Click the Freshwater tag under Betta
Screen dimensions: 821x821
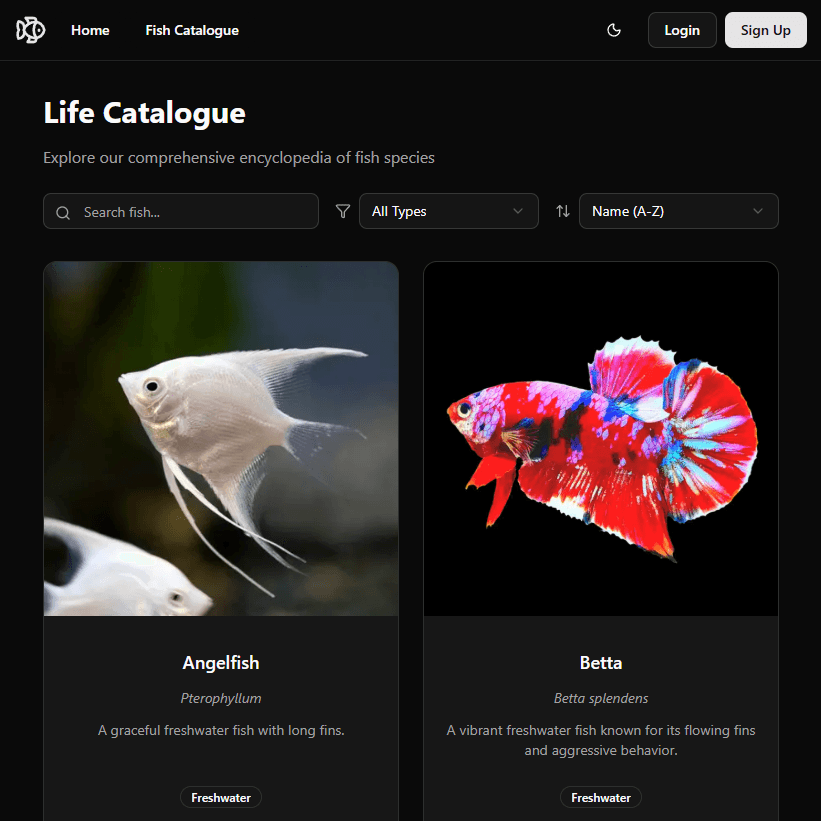click(x=601, y=797)
